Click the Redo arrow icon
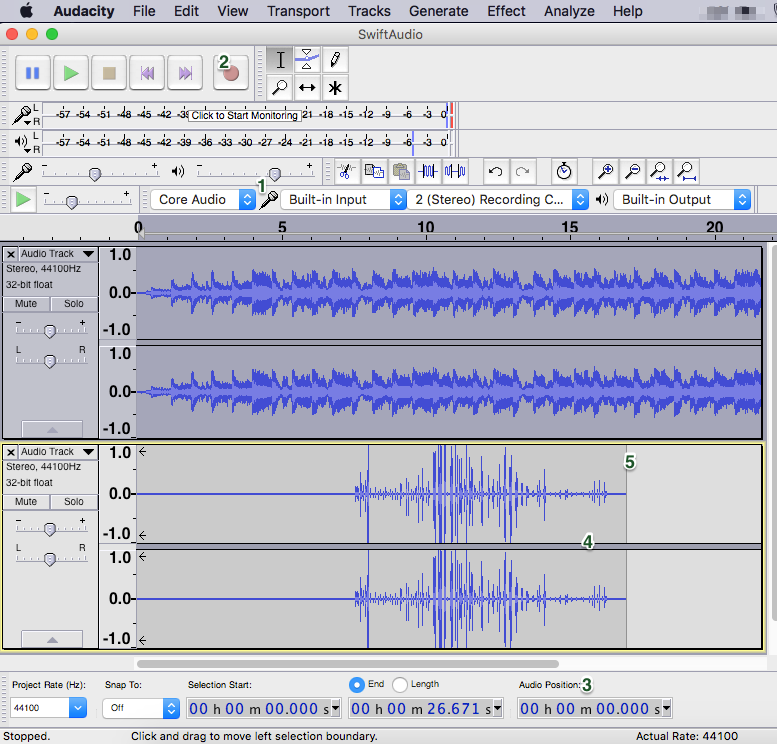Screen dimensions: 777x744 tap(522, 172)
